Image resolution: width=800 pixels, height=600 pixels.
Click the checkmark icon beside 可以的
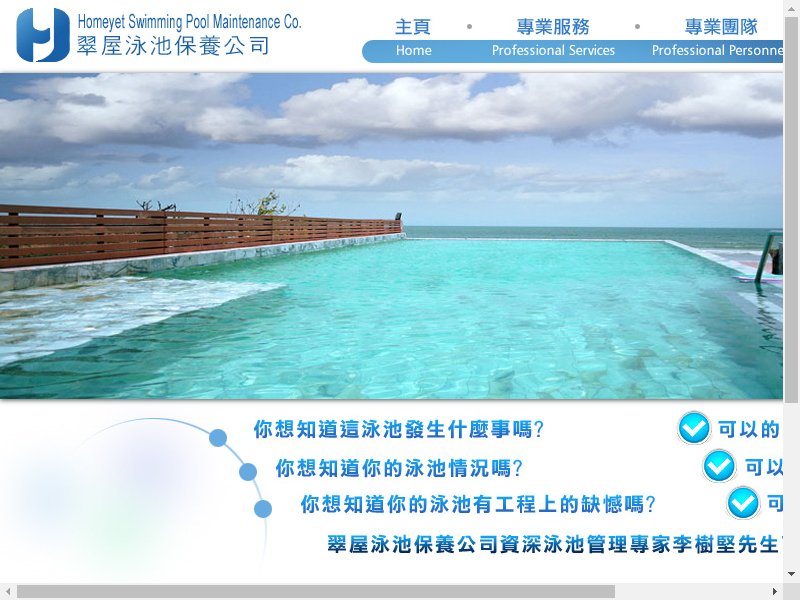[694, 428]
